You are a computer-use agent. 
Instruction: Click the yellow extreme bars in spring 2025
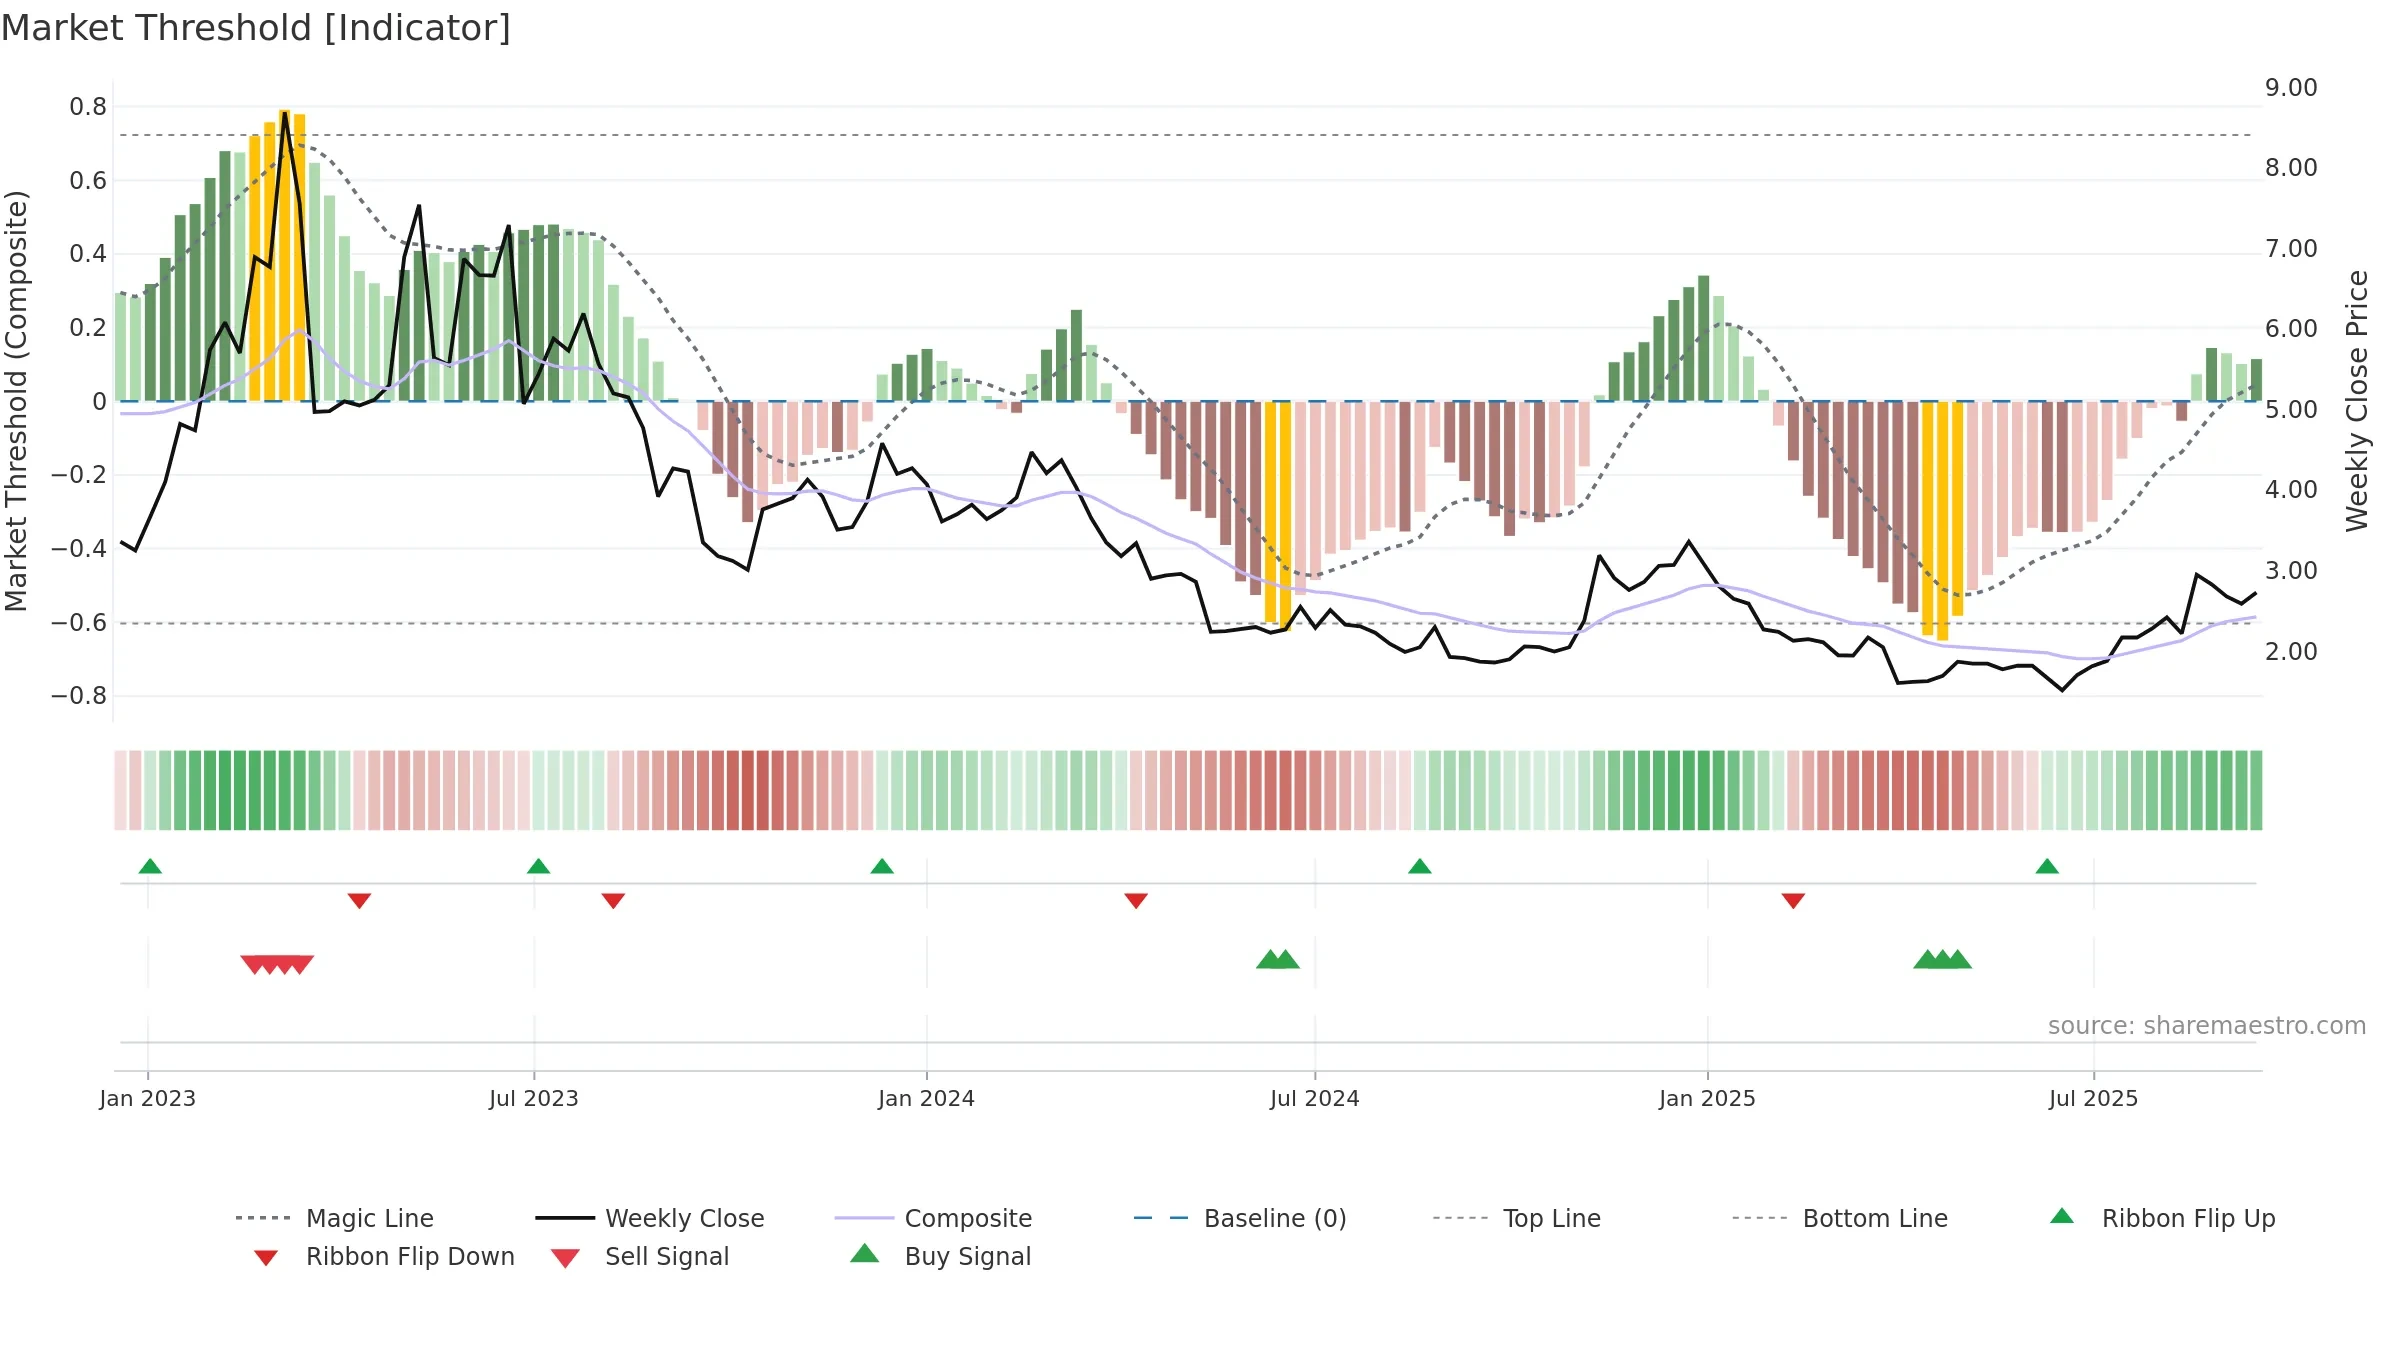click(1942, 520)
